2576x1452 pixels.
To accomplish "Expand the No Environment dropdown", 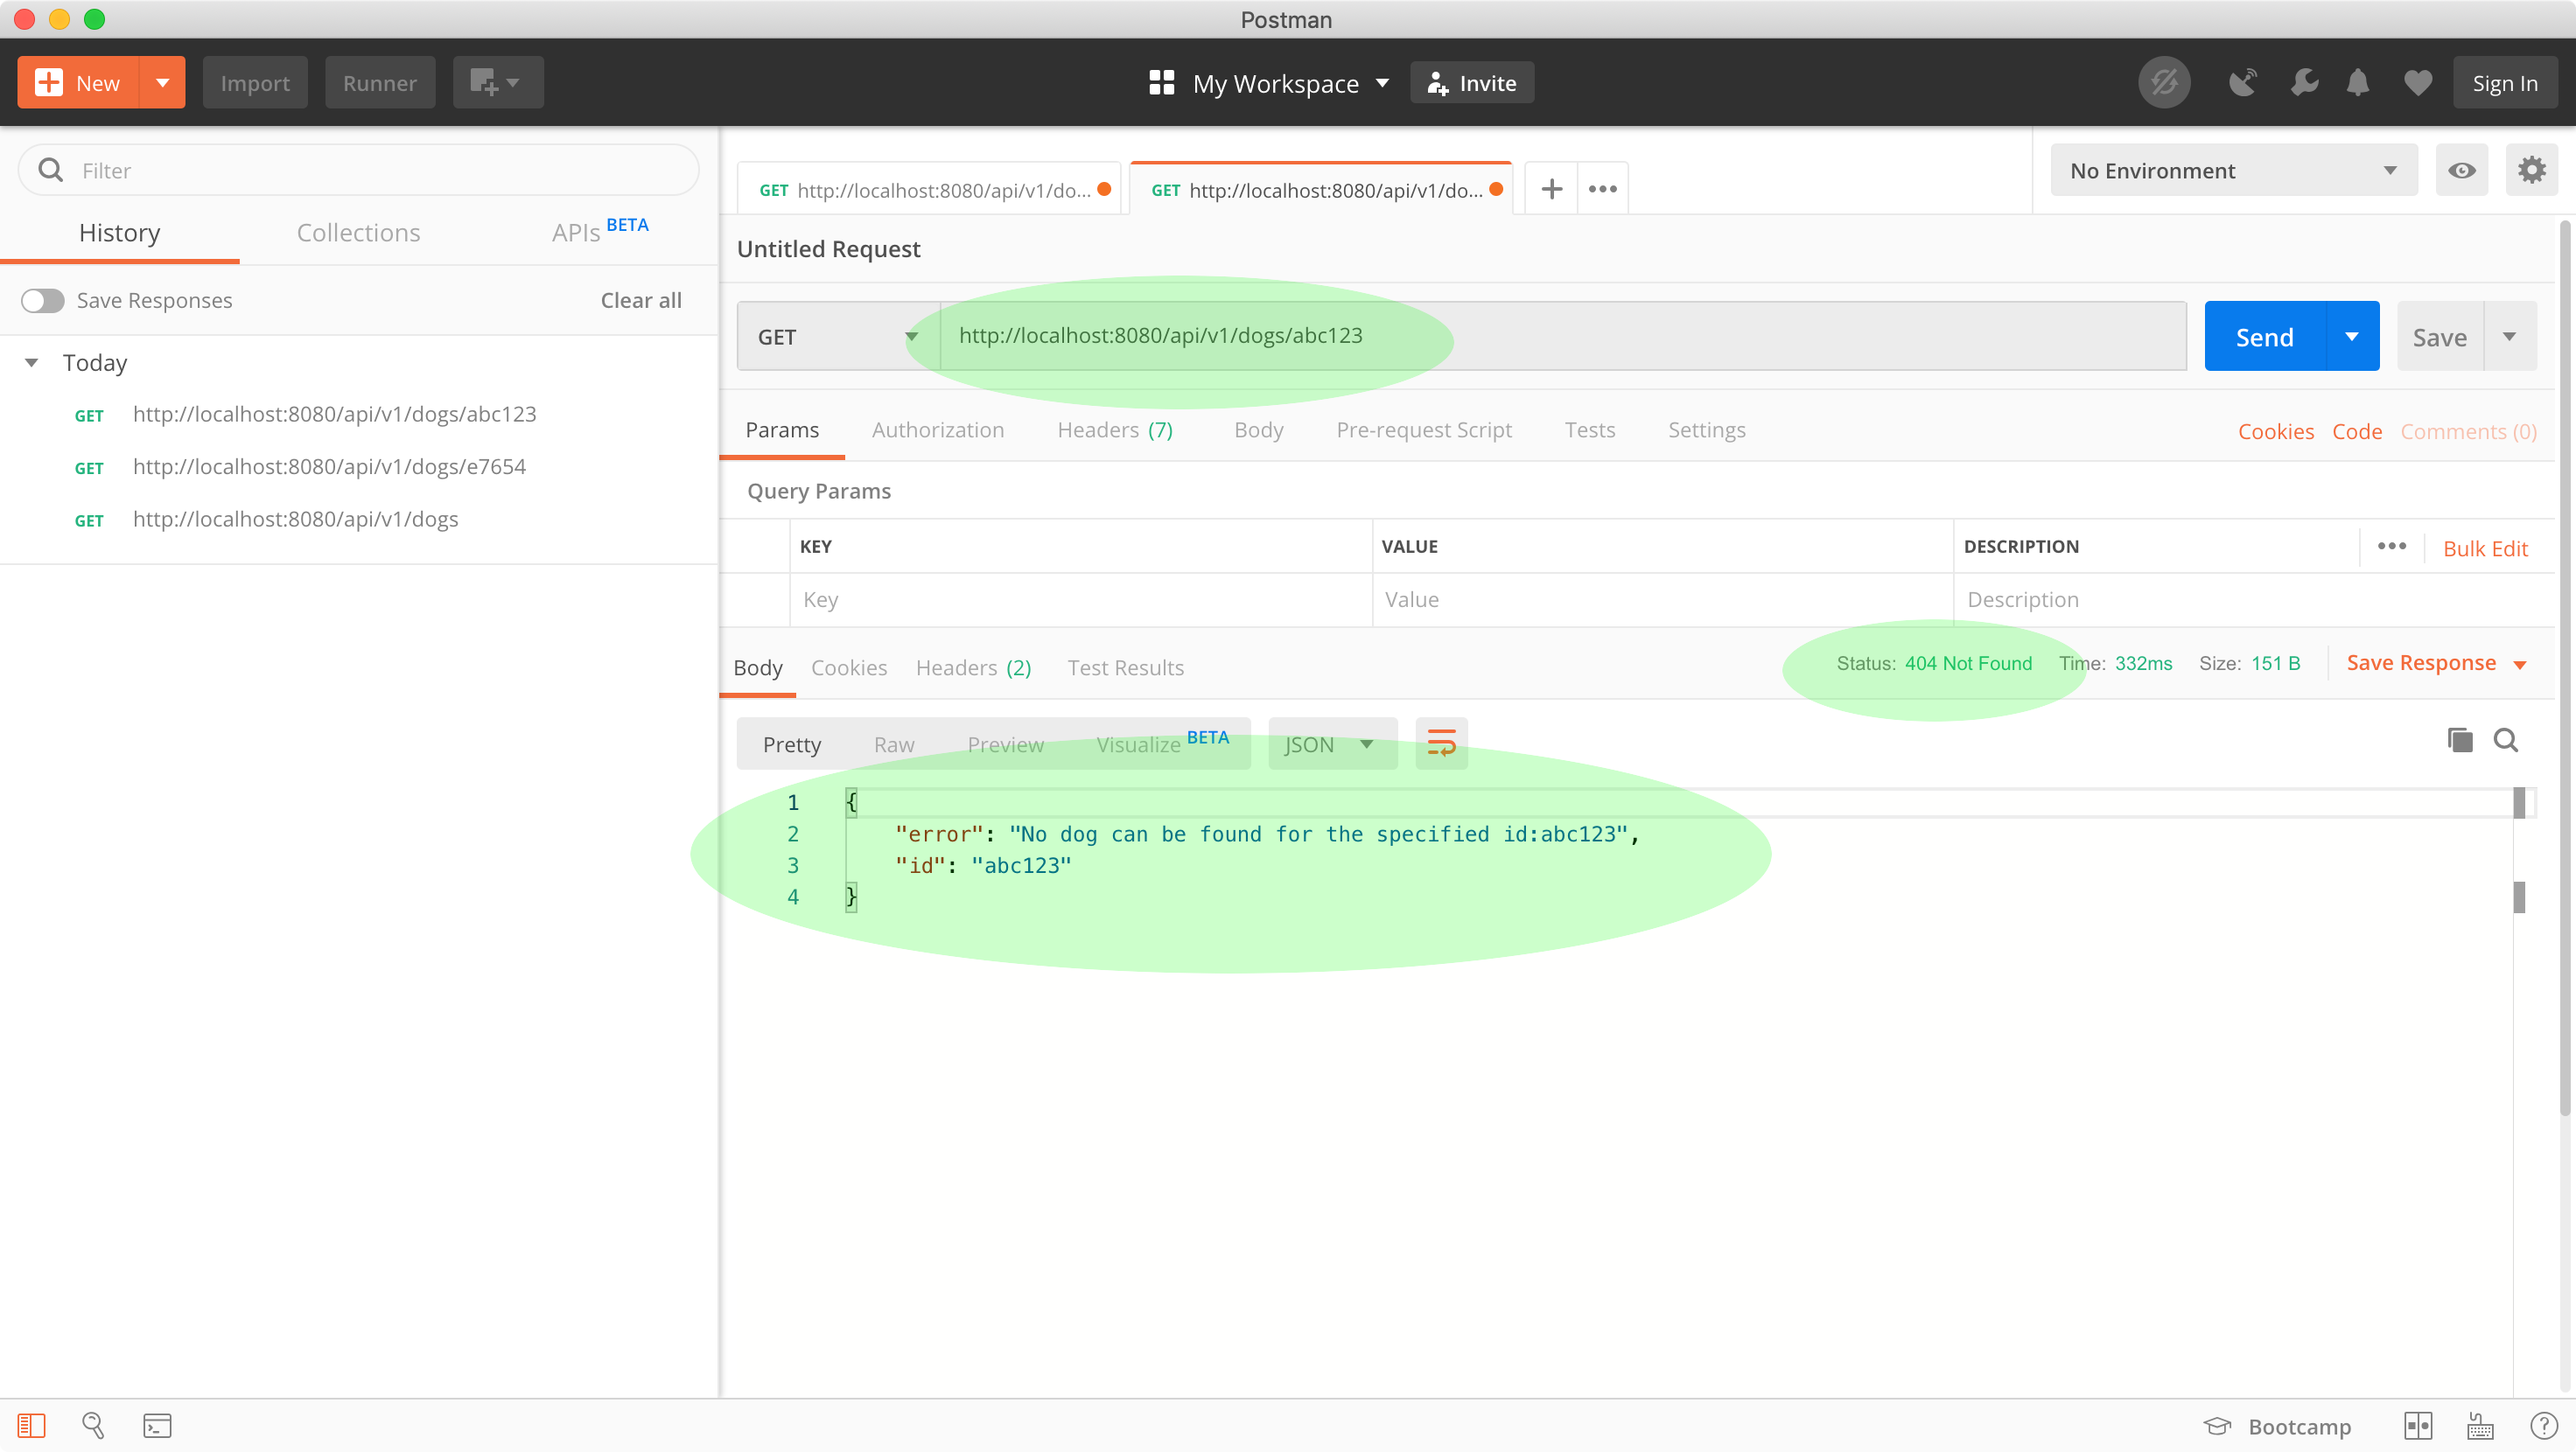I will coord(2233,170).
